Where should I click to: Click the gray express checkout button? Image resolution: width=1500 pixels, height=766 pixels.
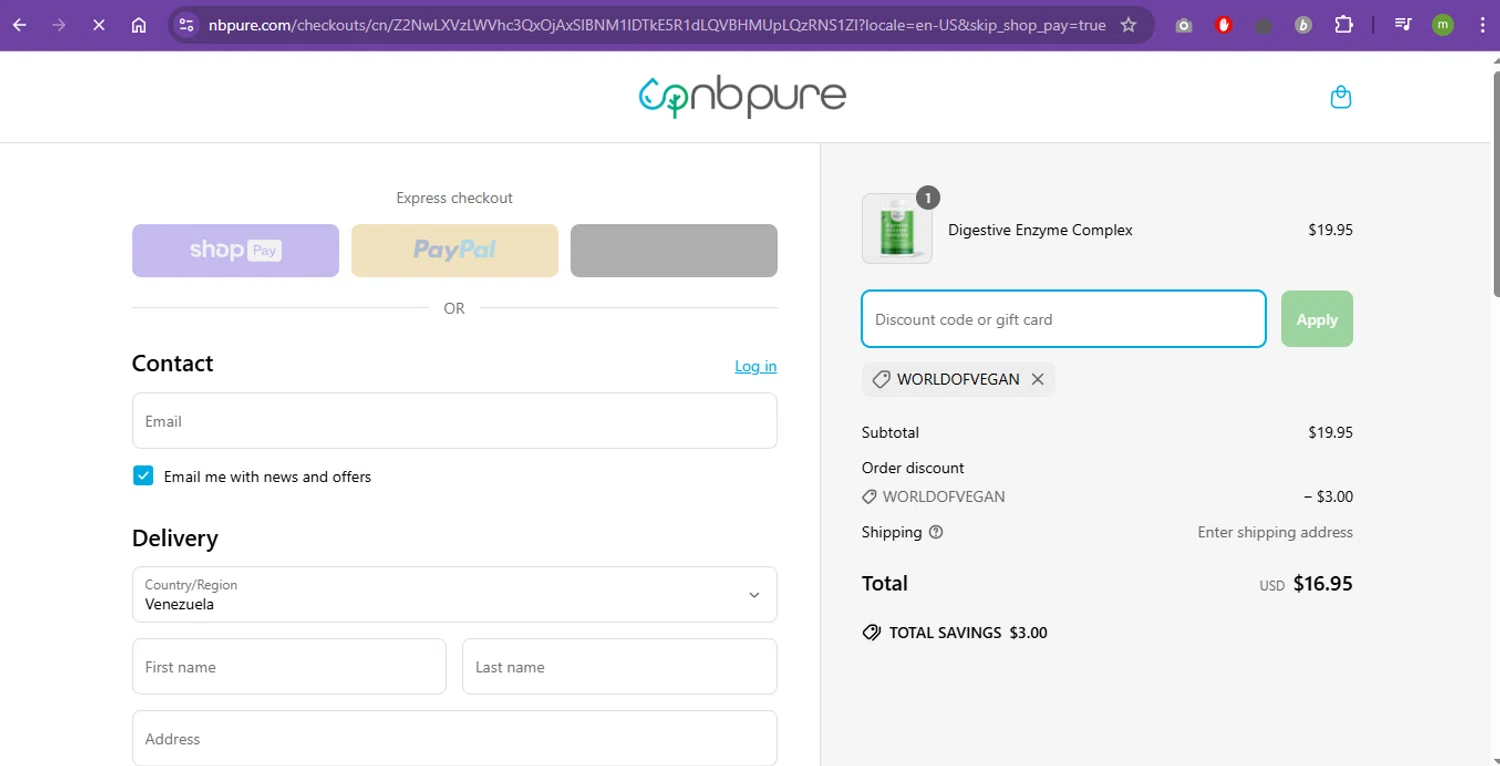674,250
